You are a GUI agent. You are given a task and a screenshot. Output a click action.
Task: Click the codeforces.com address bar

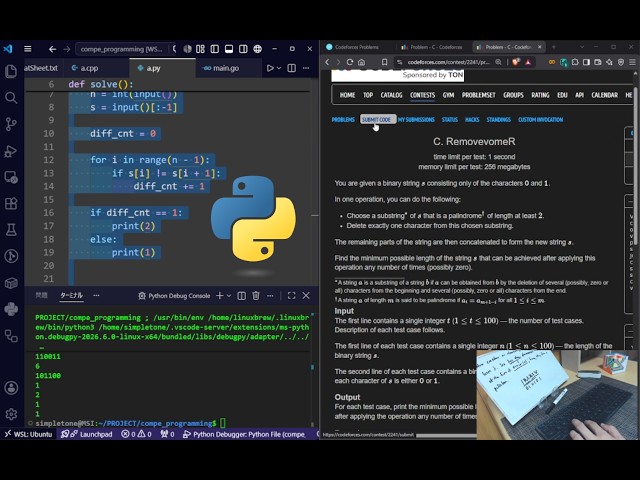pyautogui.click(x=448, y=62)
